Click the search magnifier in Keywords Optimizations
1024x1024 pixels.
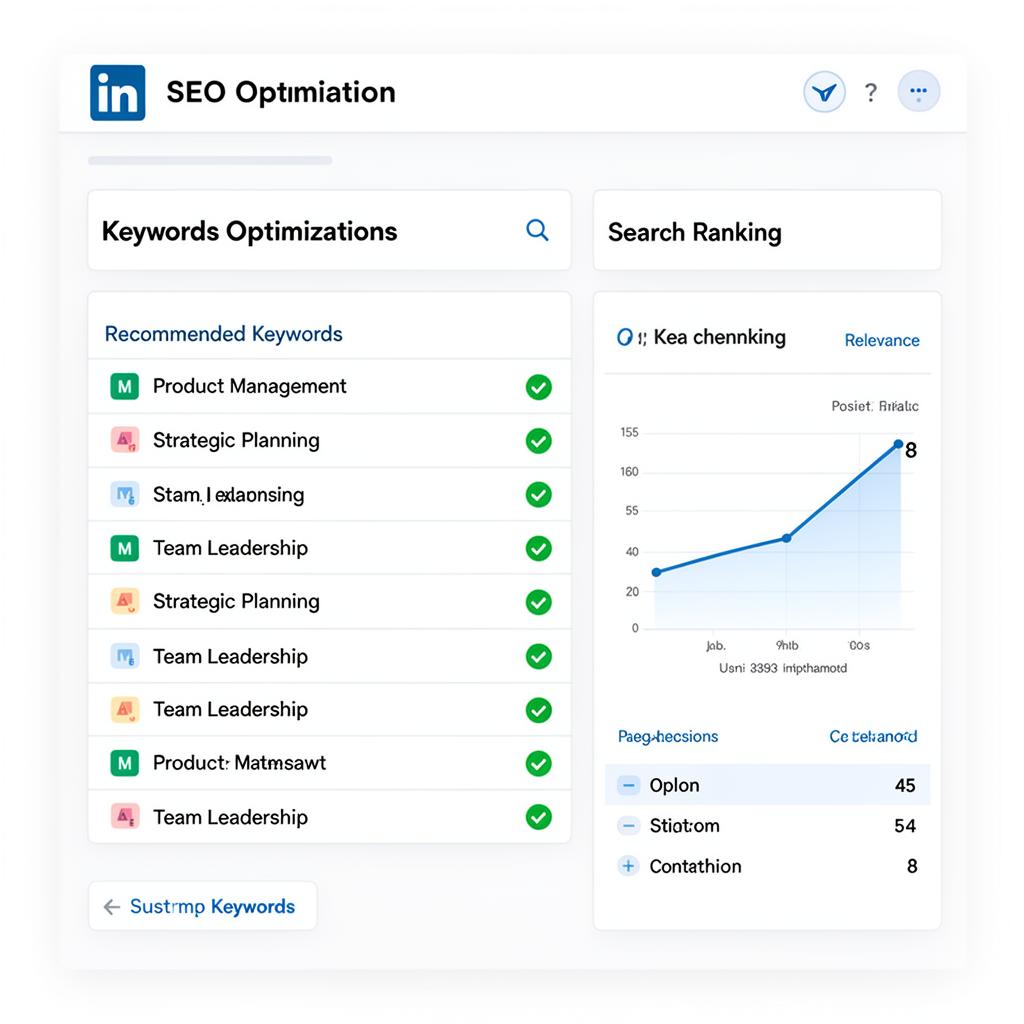pos(537,230)
